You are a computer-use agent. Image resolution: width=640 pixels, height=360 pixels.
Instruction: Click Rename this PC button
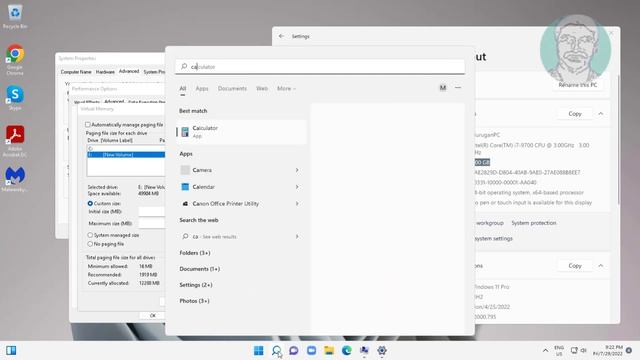[x=578, y=85]
